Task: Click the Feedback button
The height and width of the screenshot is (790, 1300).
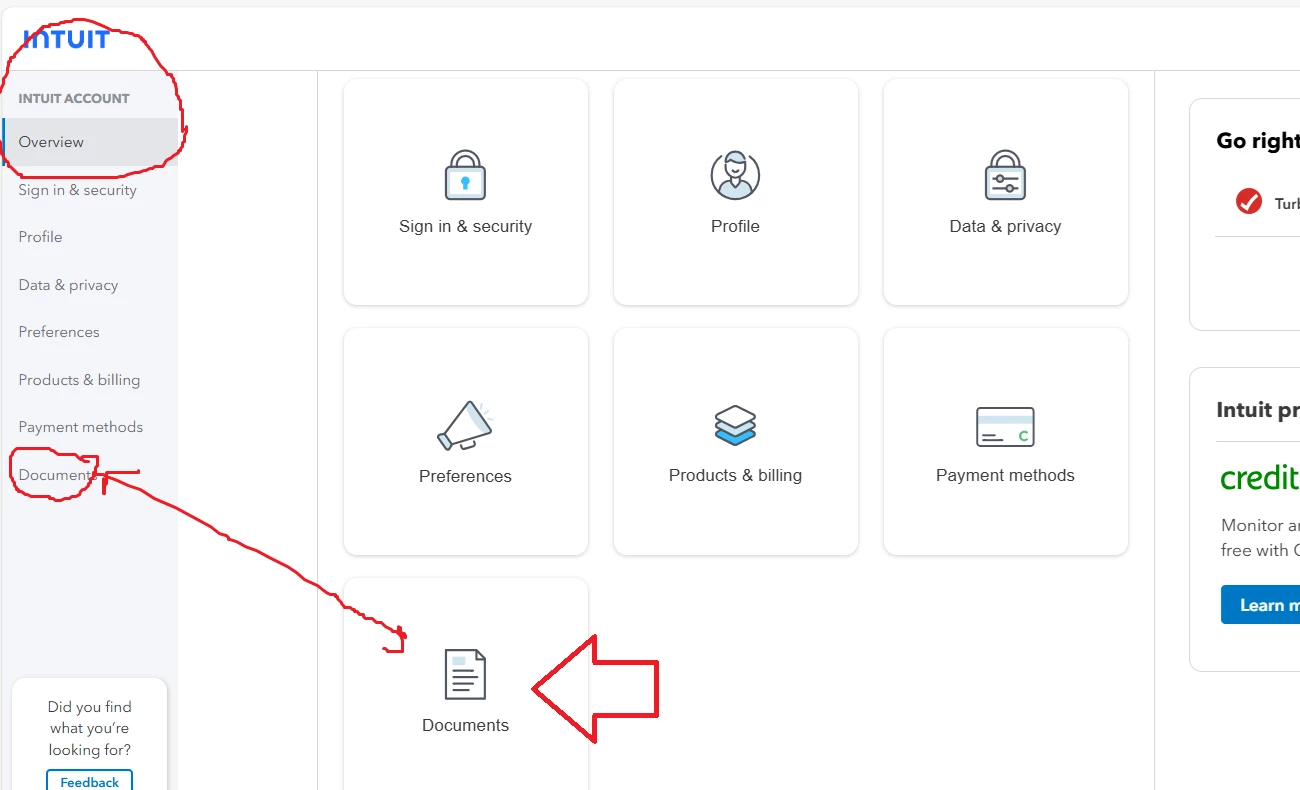Action: (x=89, y=781)
